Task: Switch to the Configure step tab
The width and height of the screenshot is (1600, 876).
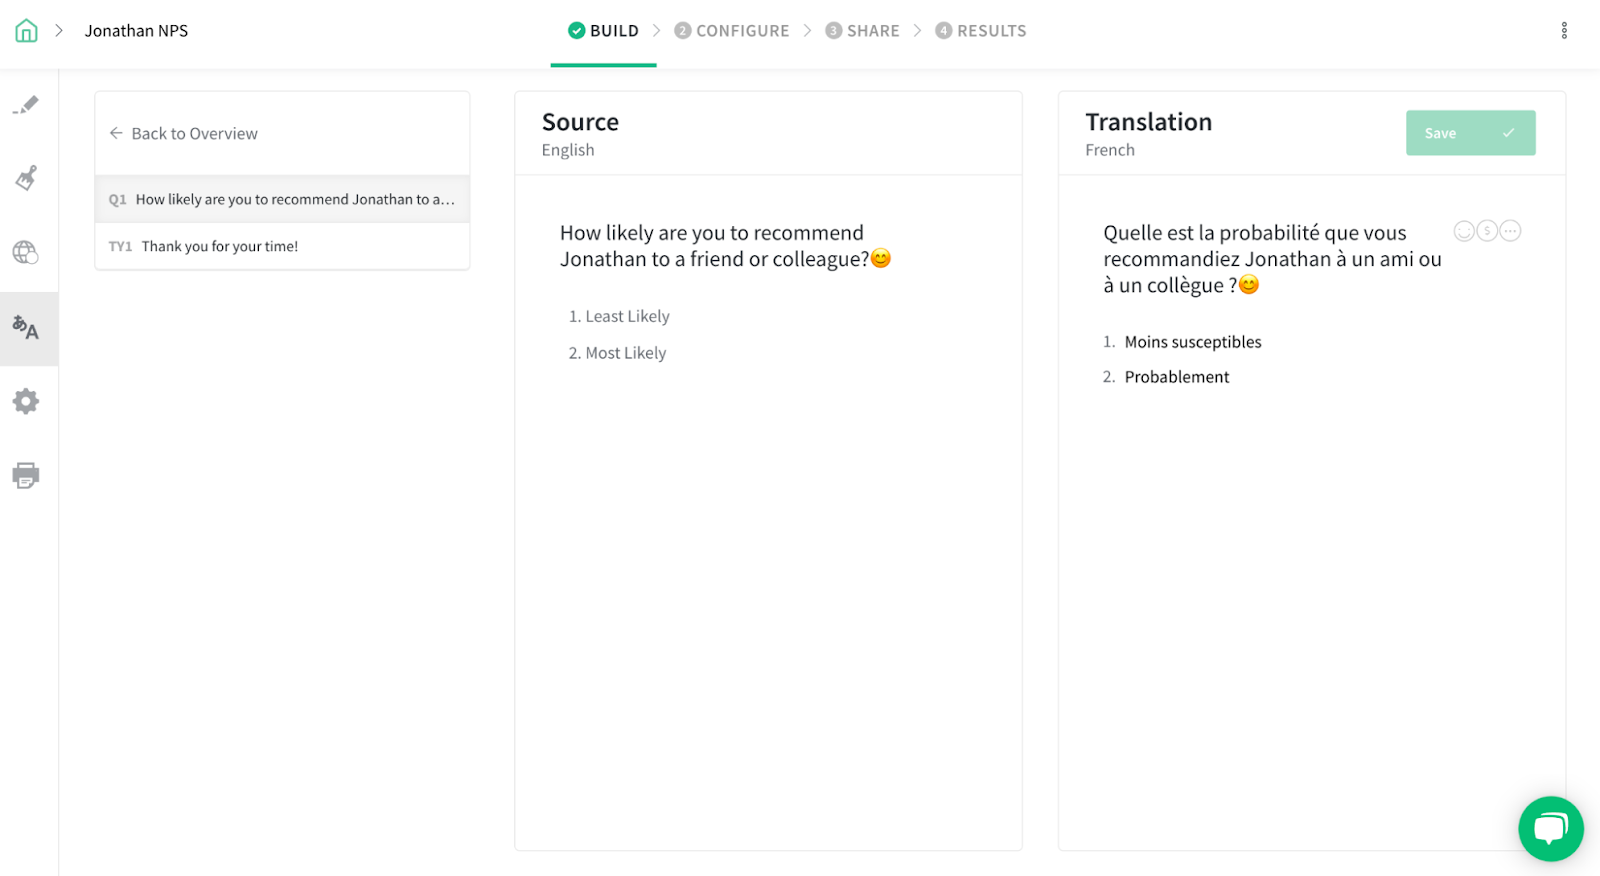Action: 732,31
